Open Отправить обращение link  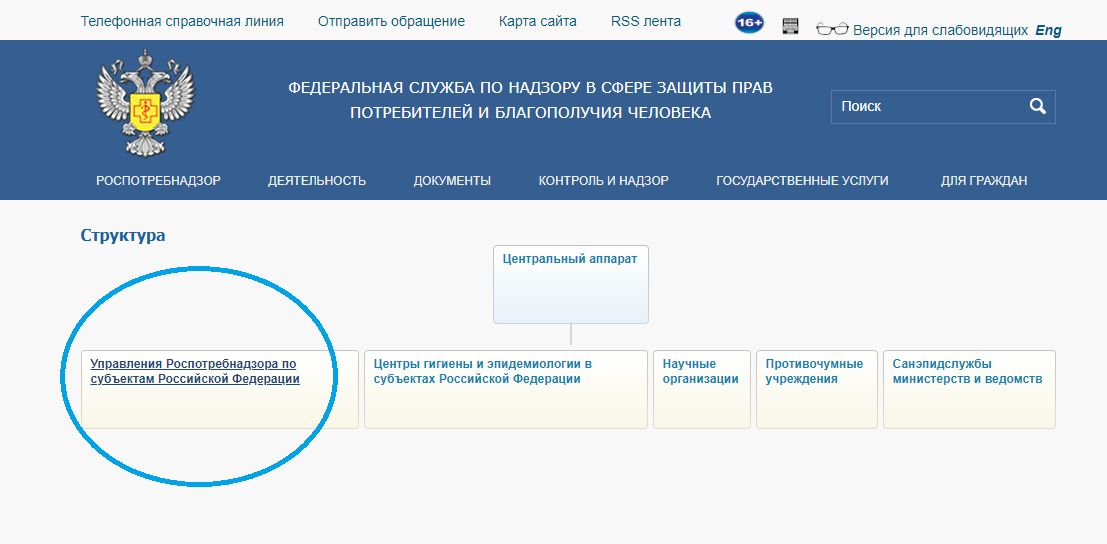[x=391, y=21]
